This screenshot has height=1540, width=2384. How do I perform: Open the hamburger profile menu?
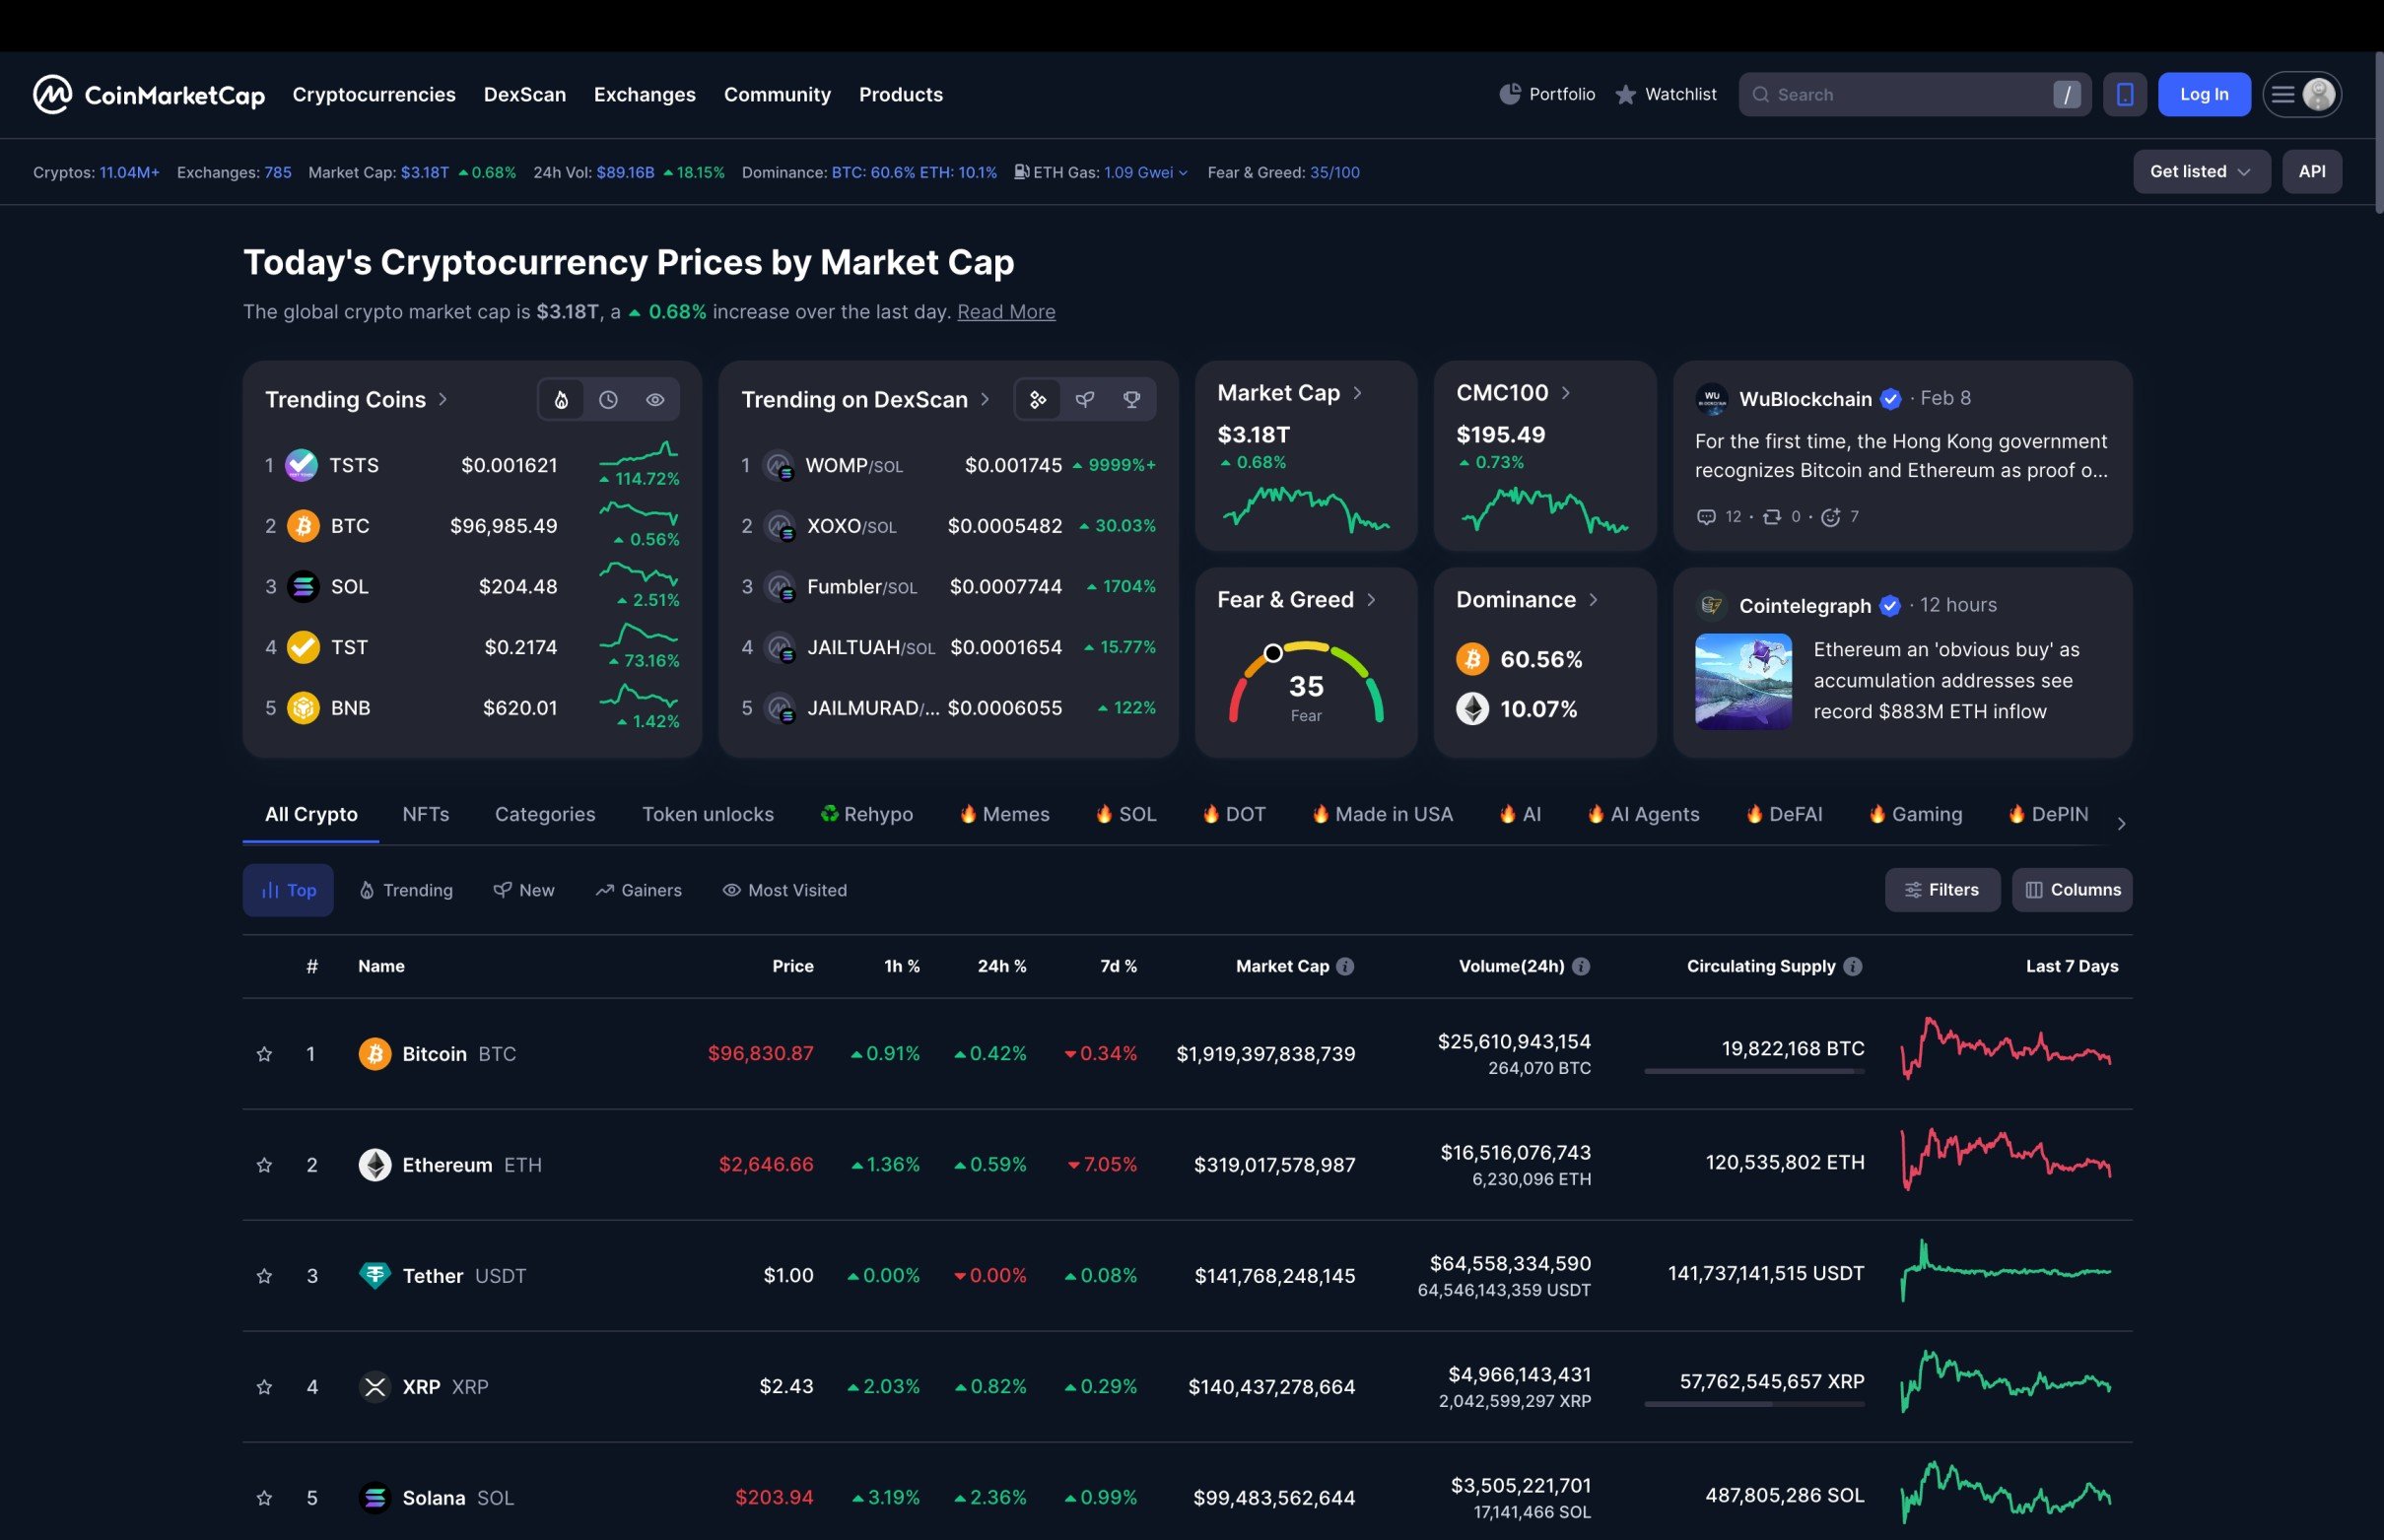point(2301,94)
